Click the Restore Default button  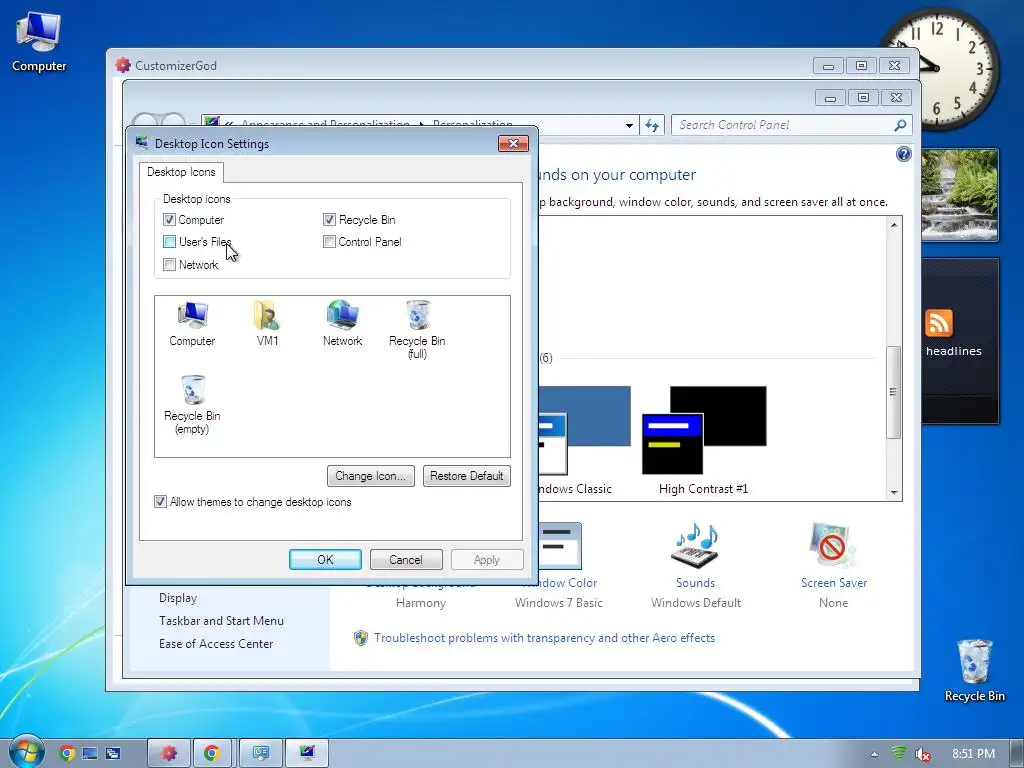(x=466, y=476)
